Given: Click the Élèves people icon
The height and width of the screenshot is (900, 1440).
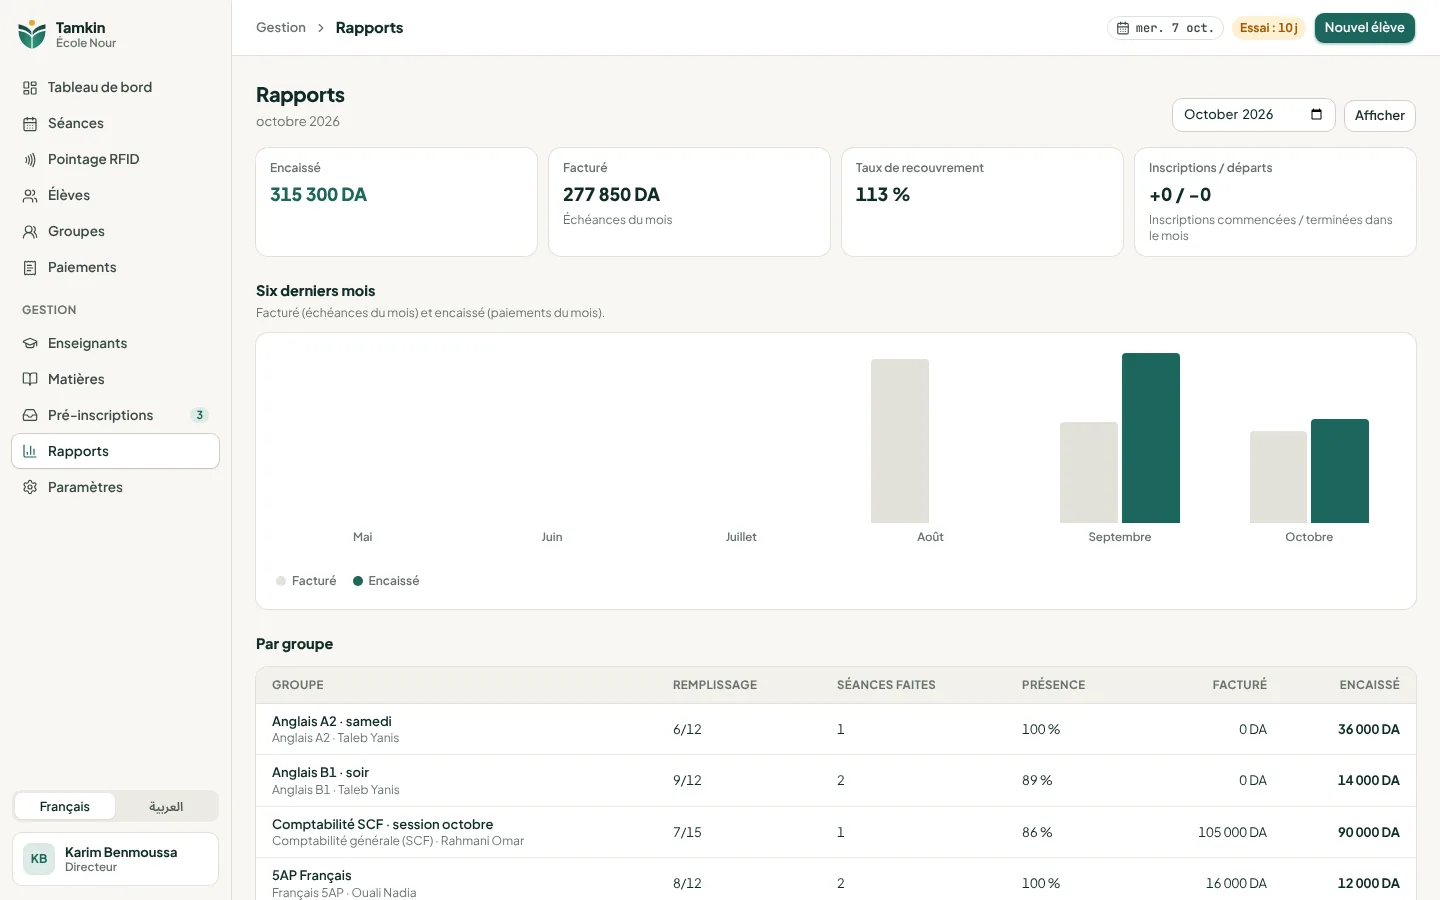Looking at the screenshot, I should [x=30, y=196].
